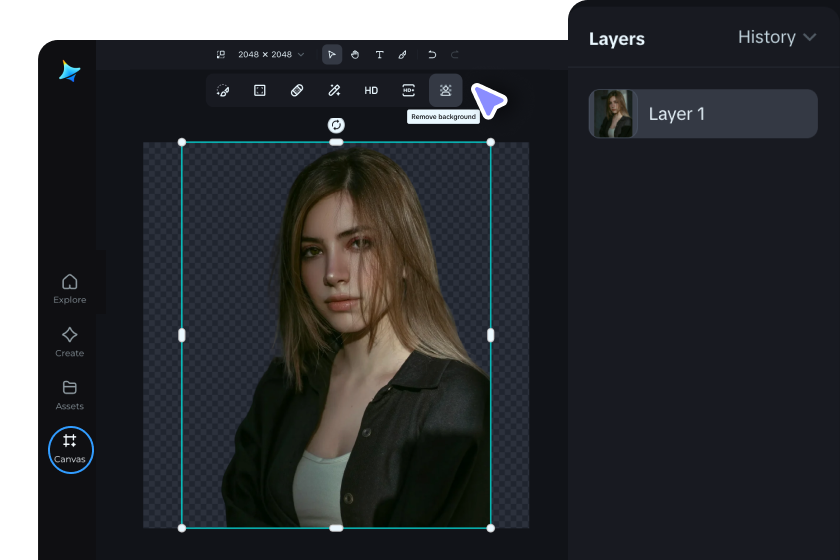Select the arrow pointer tool
Viewport: 840px width, 560px height.
[332, 54]
